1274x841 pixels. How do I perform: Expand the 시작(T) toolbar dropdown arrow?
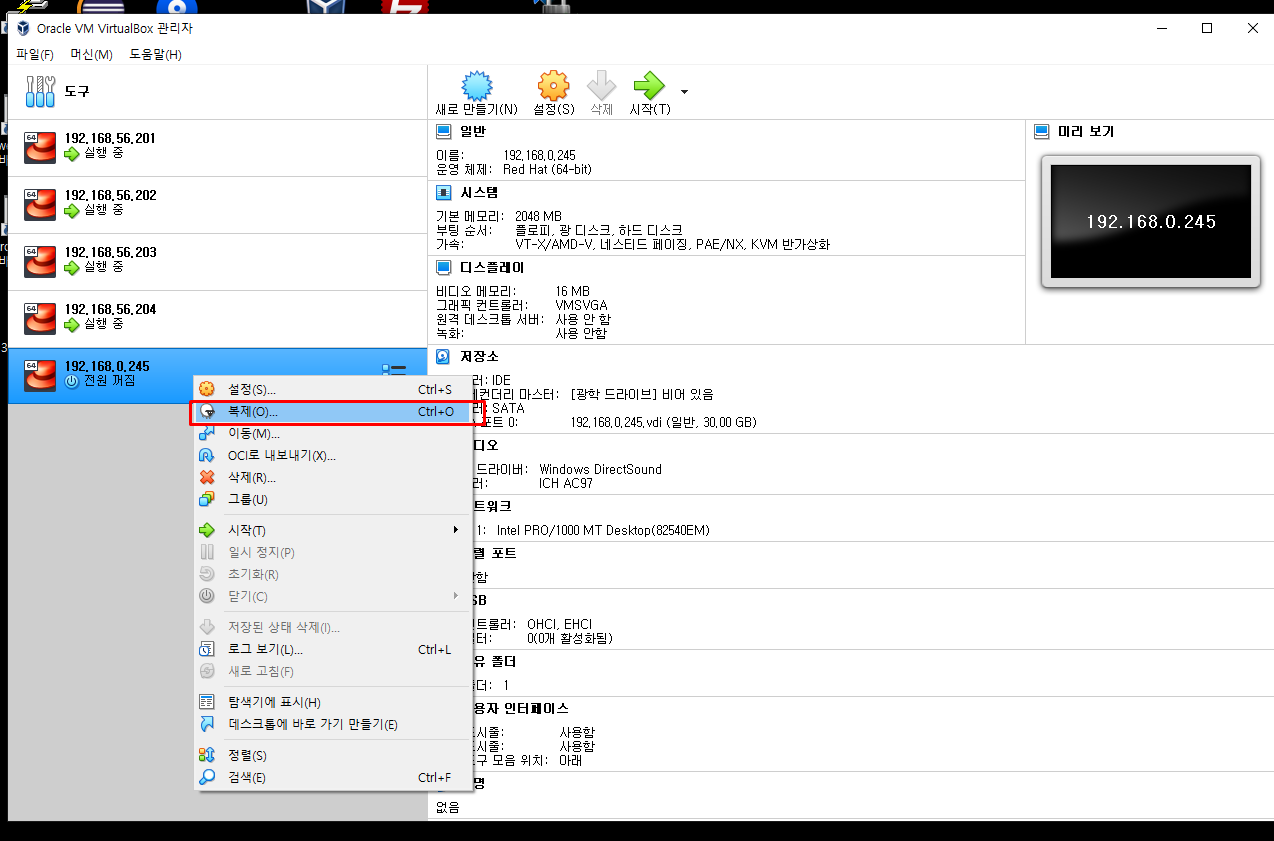[x=685, y=93]
